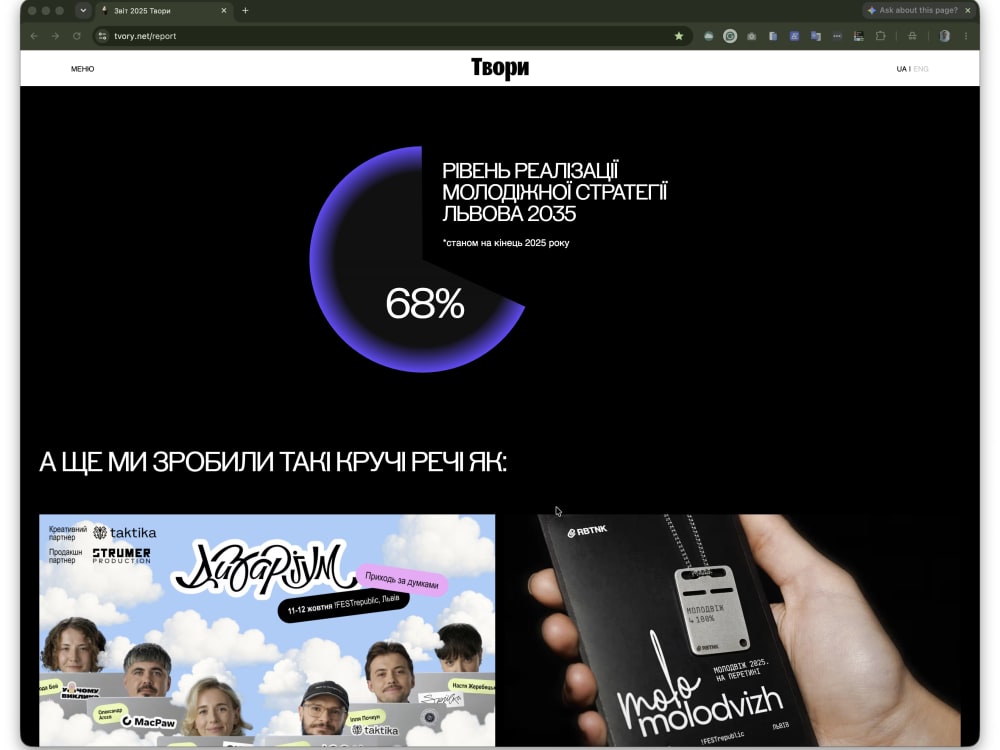Screen dimensions: 1000x750
Task: Click the MacPaw badge on poster
Action: pyautogui.click(x=149, y=721)
